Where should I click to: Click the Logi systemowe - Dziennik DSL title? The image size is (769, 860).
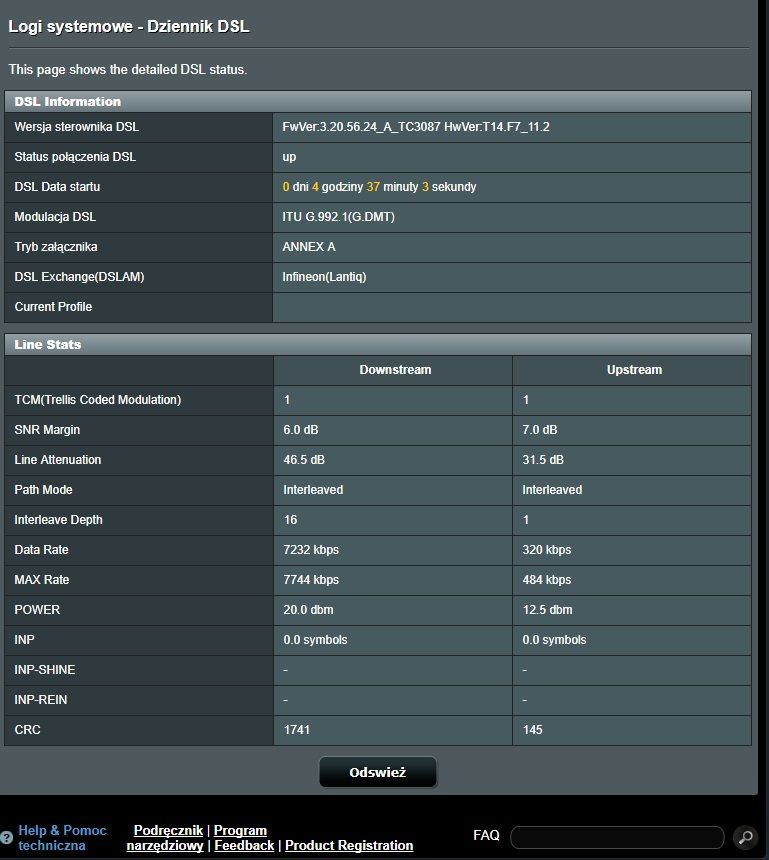129,27
